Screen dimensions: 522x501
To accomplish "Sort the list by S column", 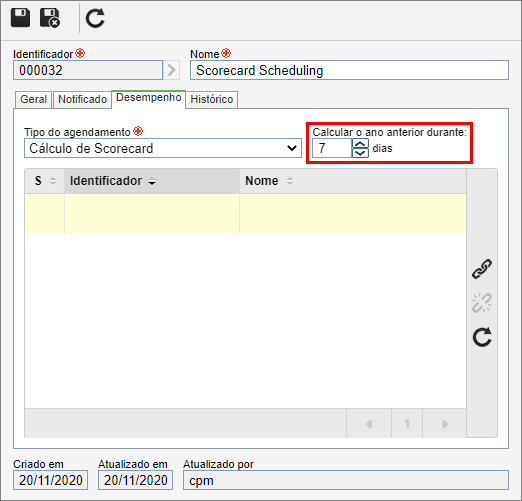I will (x=45, y=181).
